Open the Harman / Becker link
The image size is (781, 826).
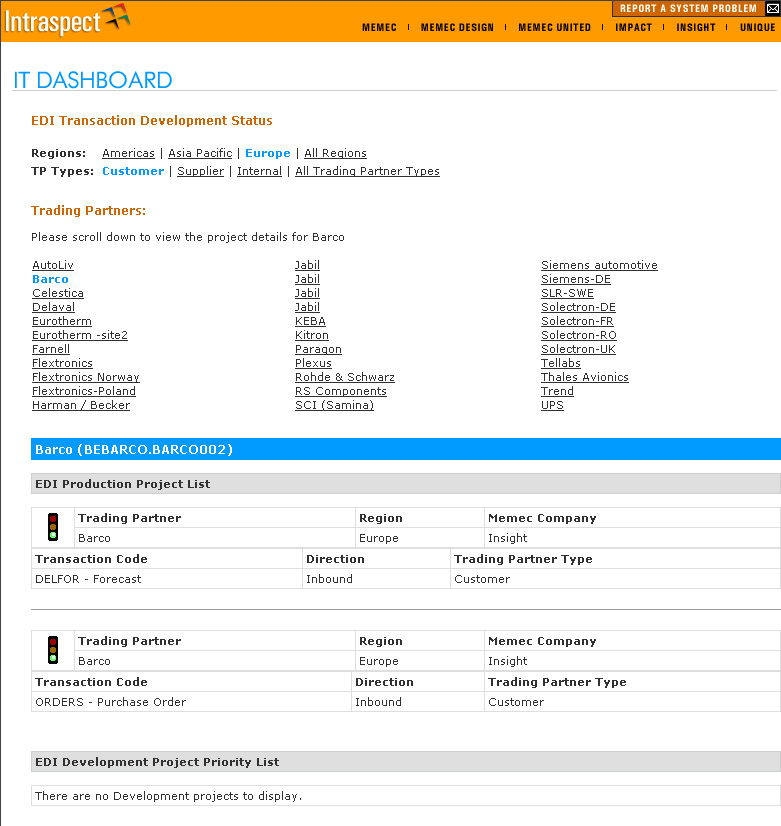(81, 405)
